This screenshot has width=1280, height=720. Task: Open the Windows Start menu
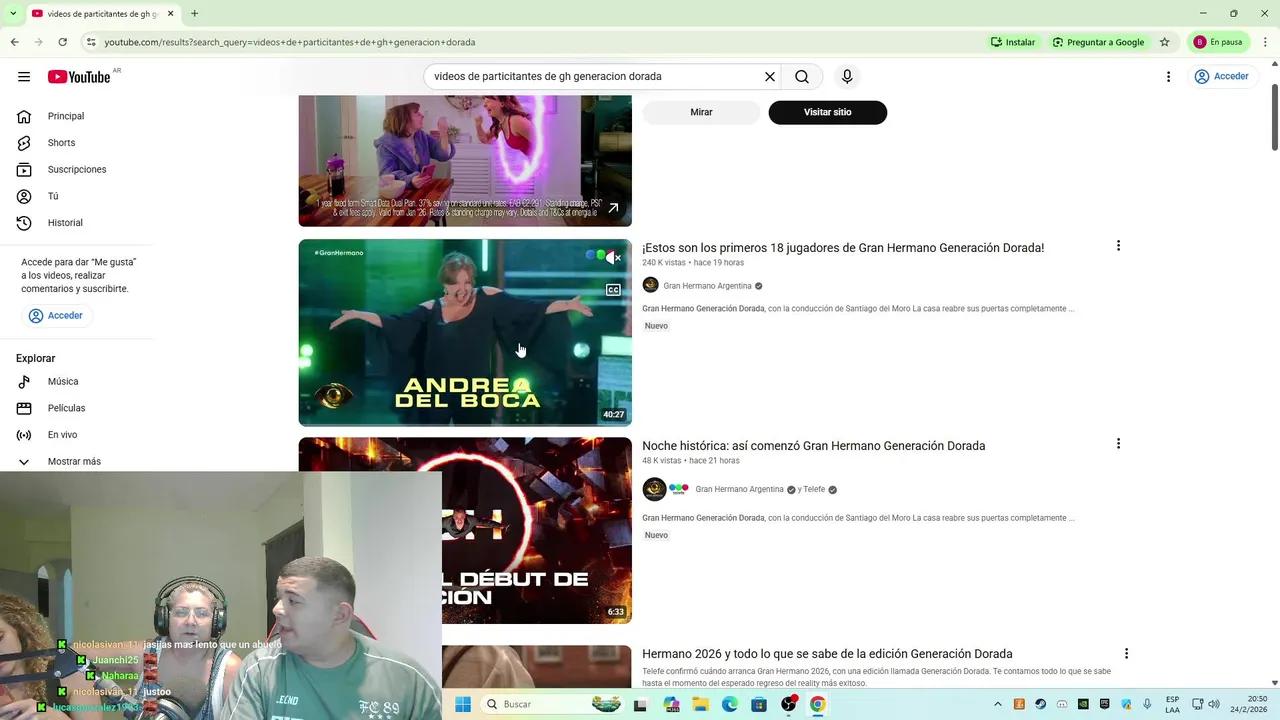(x=463, y=704)
